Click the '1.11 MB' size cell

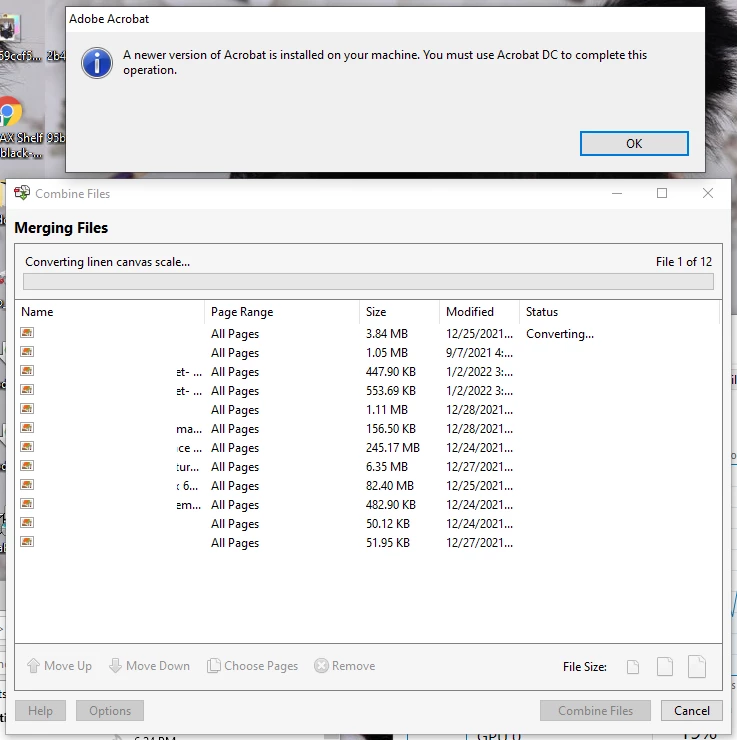[387, 410]
